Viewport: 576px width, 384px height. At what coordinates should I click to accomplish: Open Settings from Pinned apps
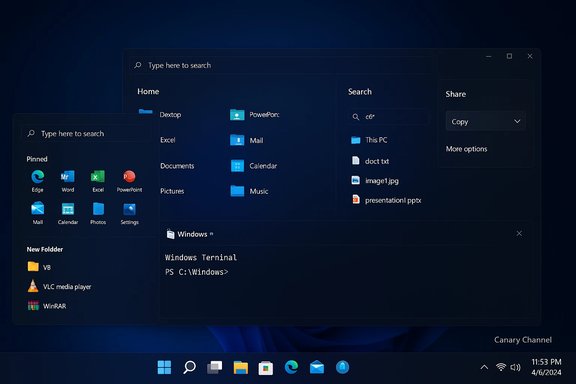coord(129,213)
